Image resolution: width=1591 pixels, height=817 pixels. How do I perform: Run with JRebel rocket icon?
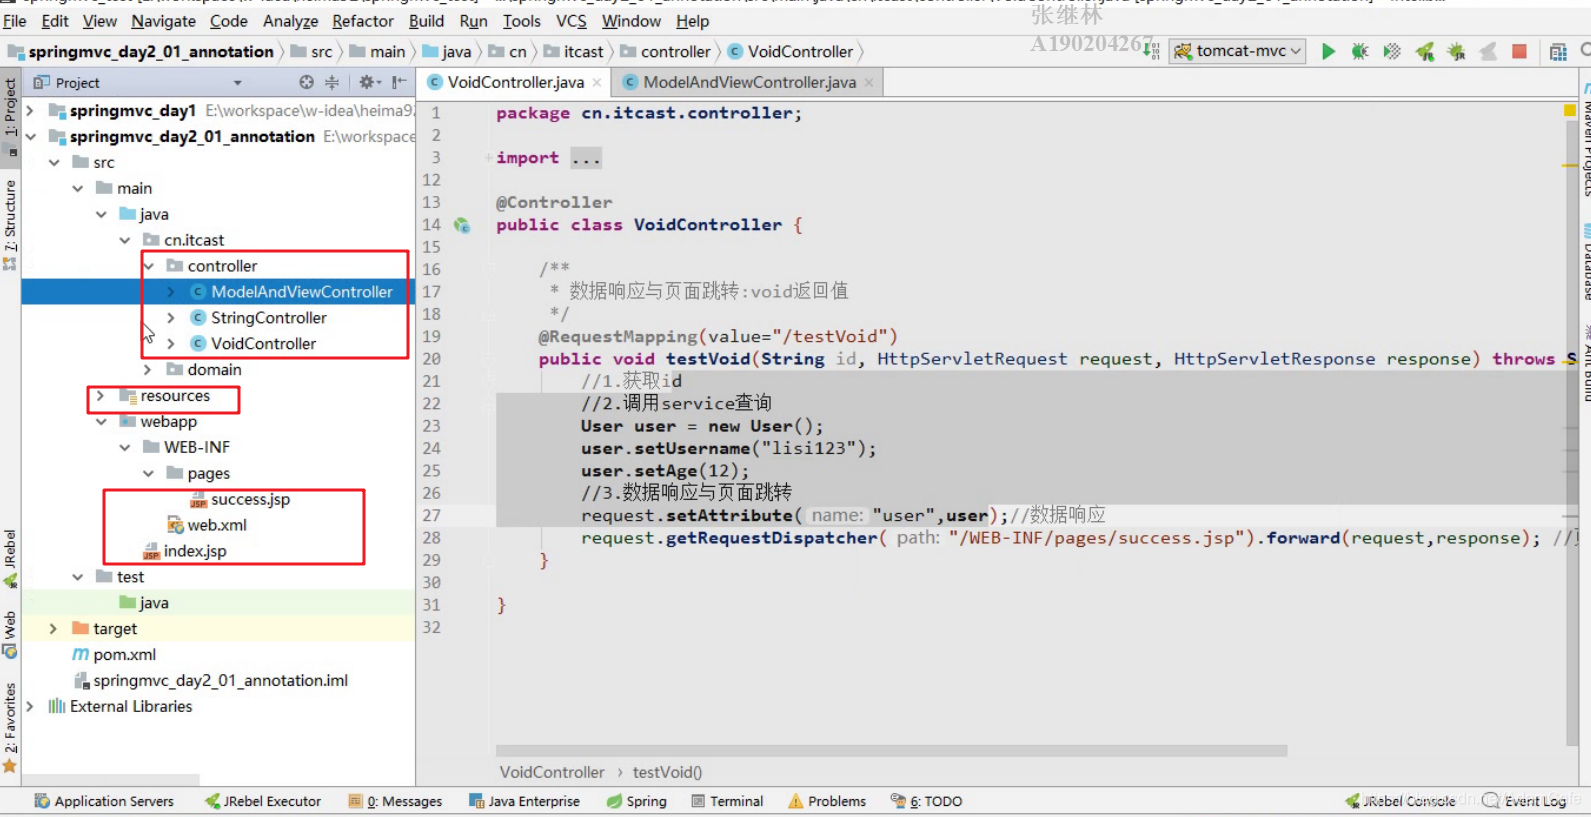[1425, 51]
